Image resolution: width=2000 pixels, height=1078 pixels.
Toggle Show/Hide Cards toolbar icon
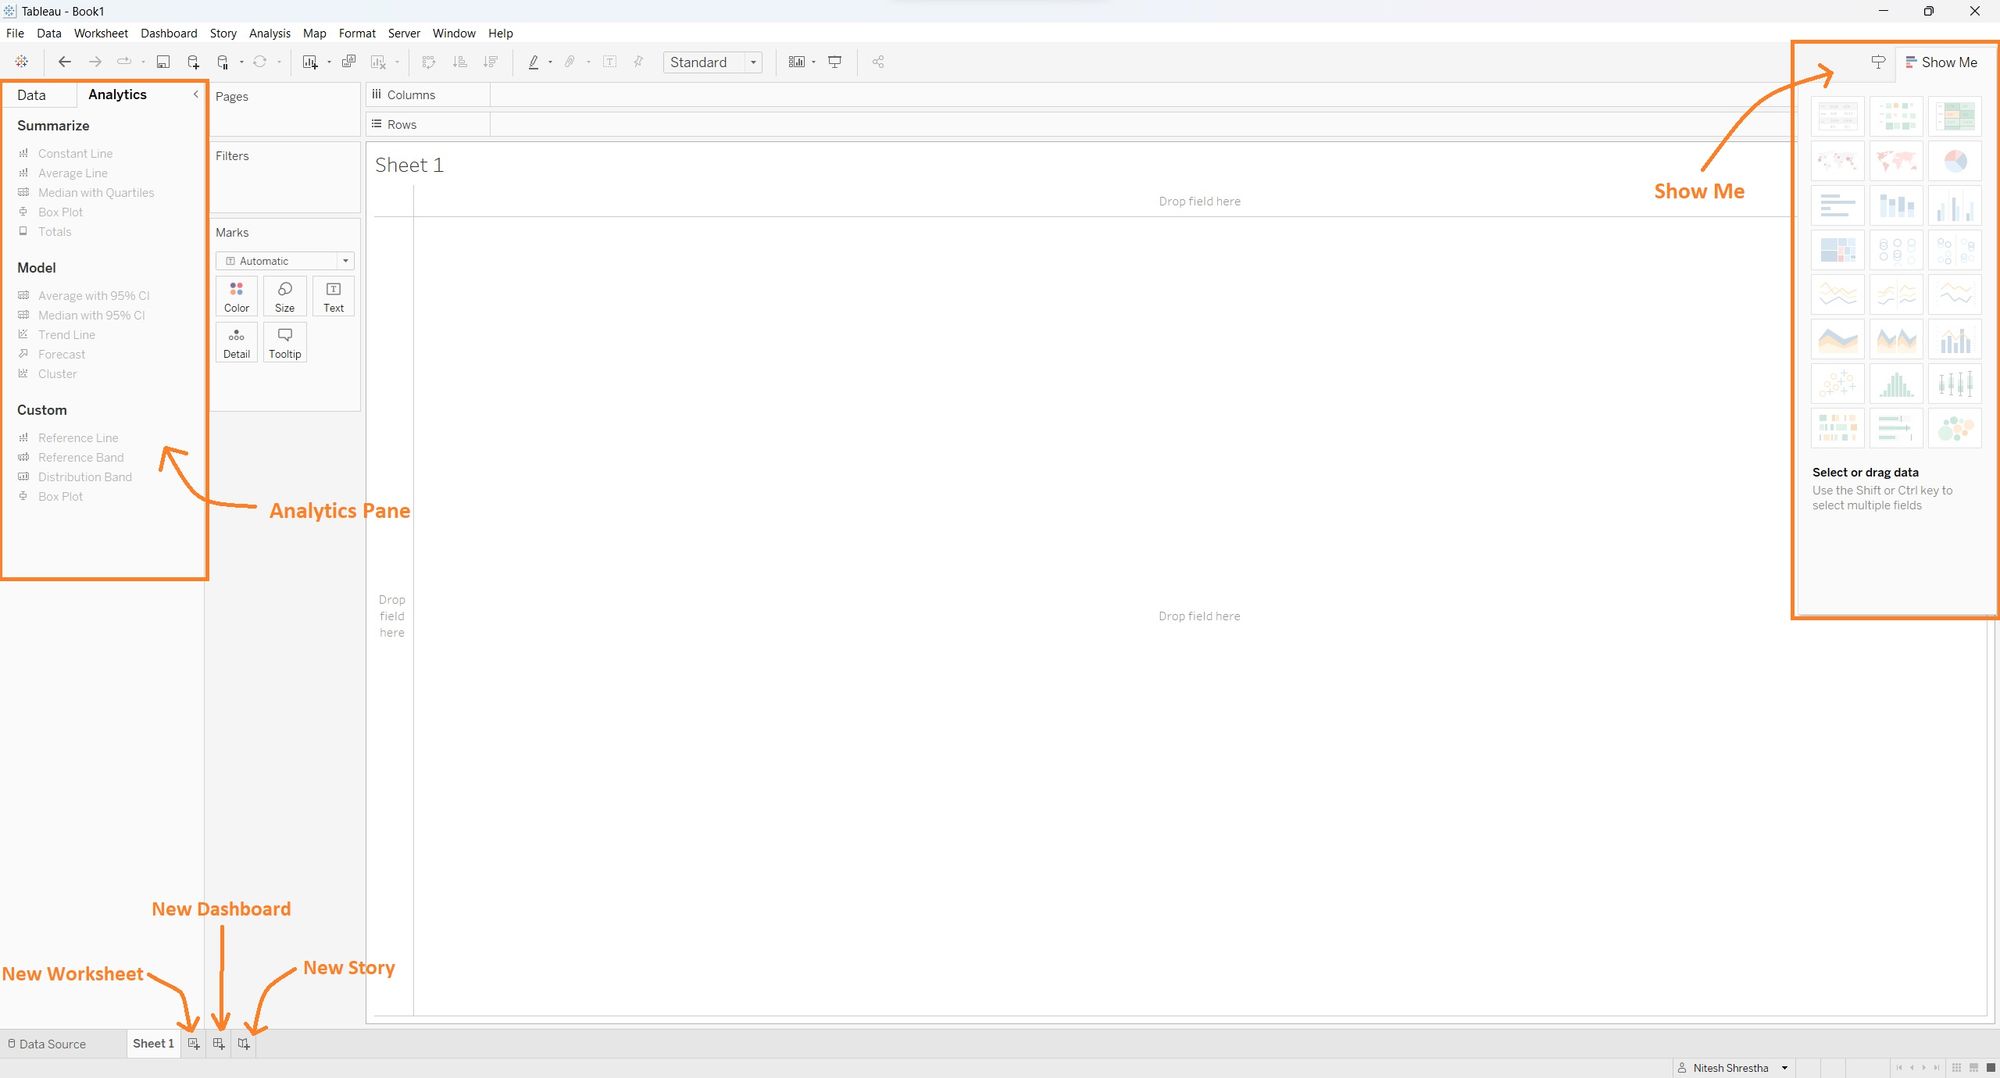[796, 62]
